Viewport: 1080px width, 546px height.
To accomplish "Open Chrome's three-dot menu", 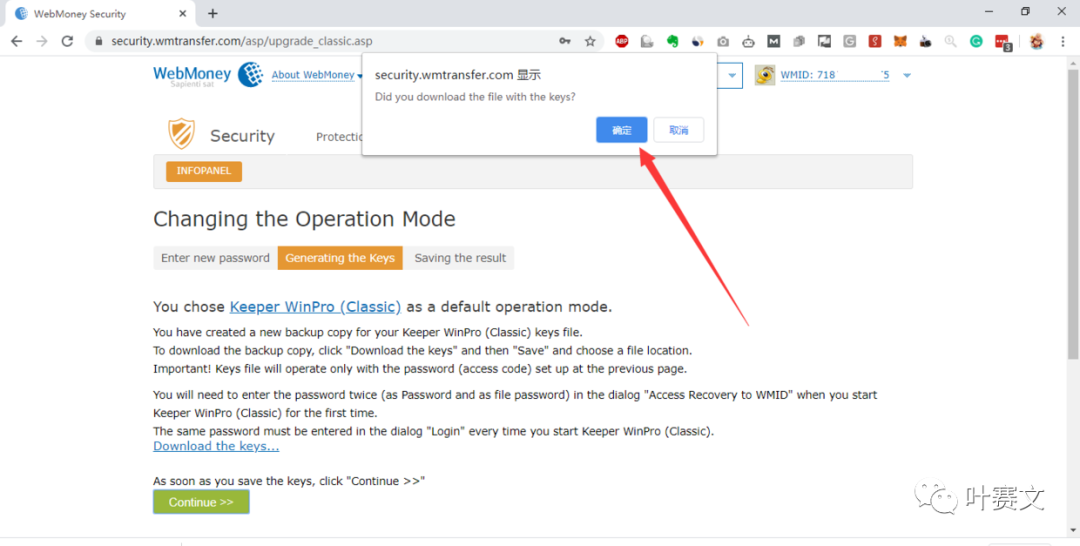I will (1062, 41).
